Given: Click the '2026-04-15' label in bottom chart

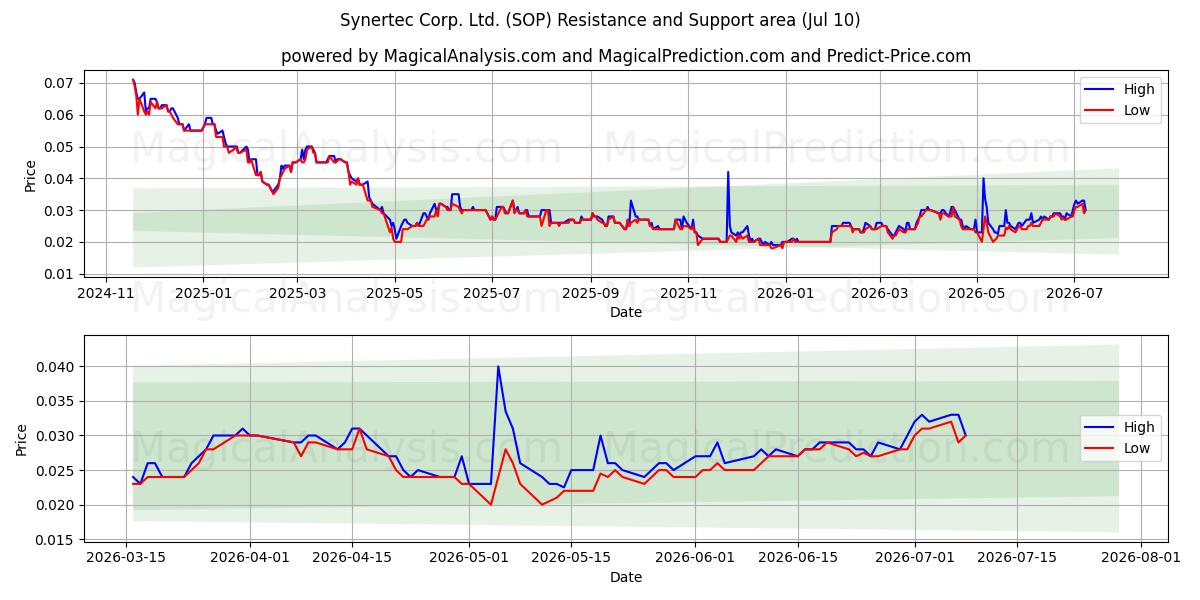Looking at the screenshot, I should (352, 559).
